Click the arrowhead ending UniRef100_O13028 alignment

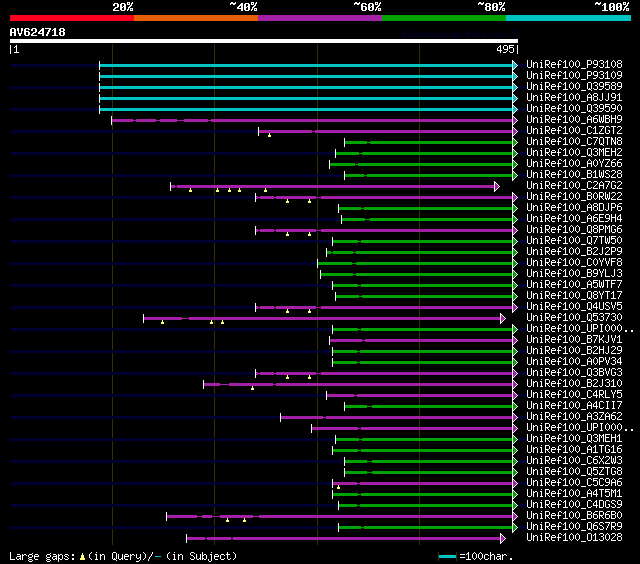503,539
